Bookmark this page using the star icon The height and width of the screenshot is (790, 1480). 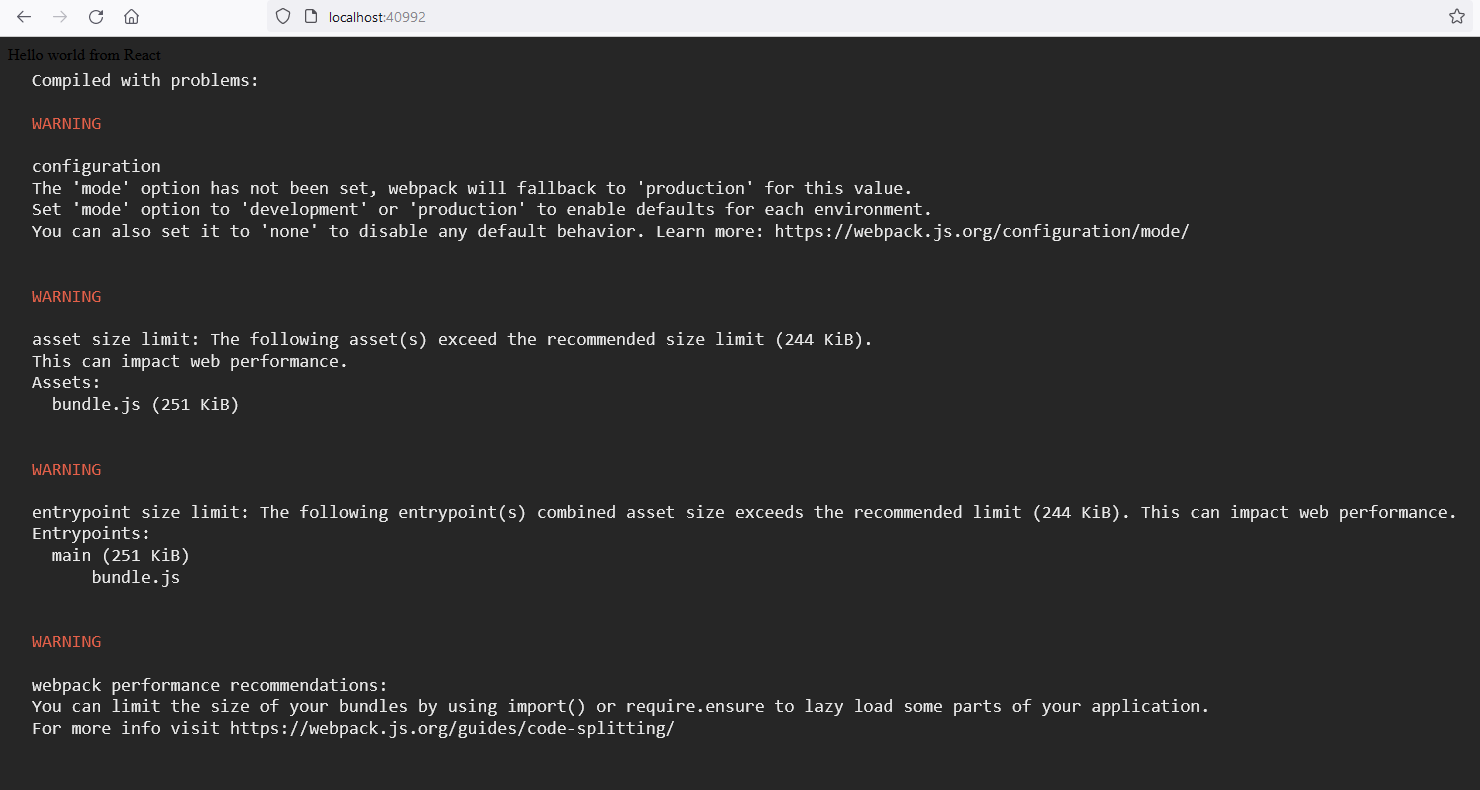pyautogui.click(x=1456, y=16)
